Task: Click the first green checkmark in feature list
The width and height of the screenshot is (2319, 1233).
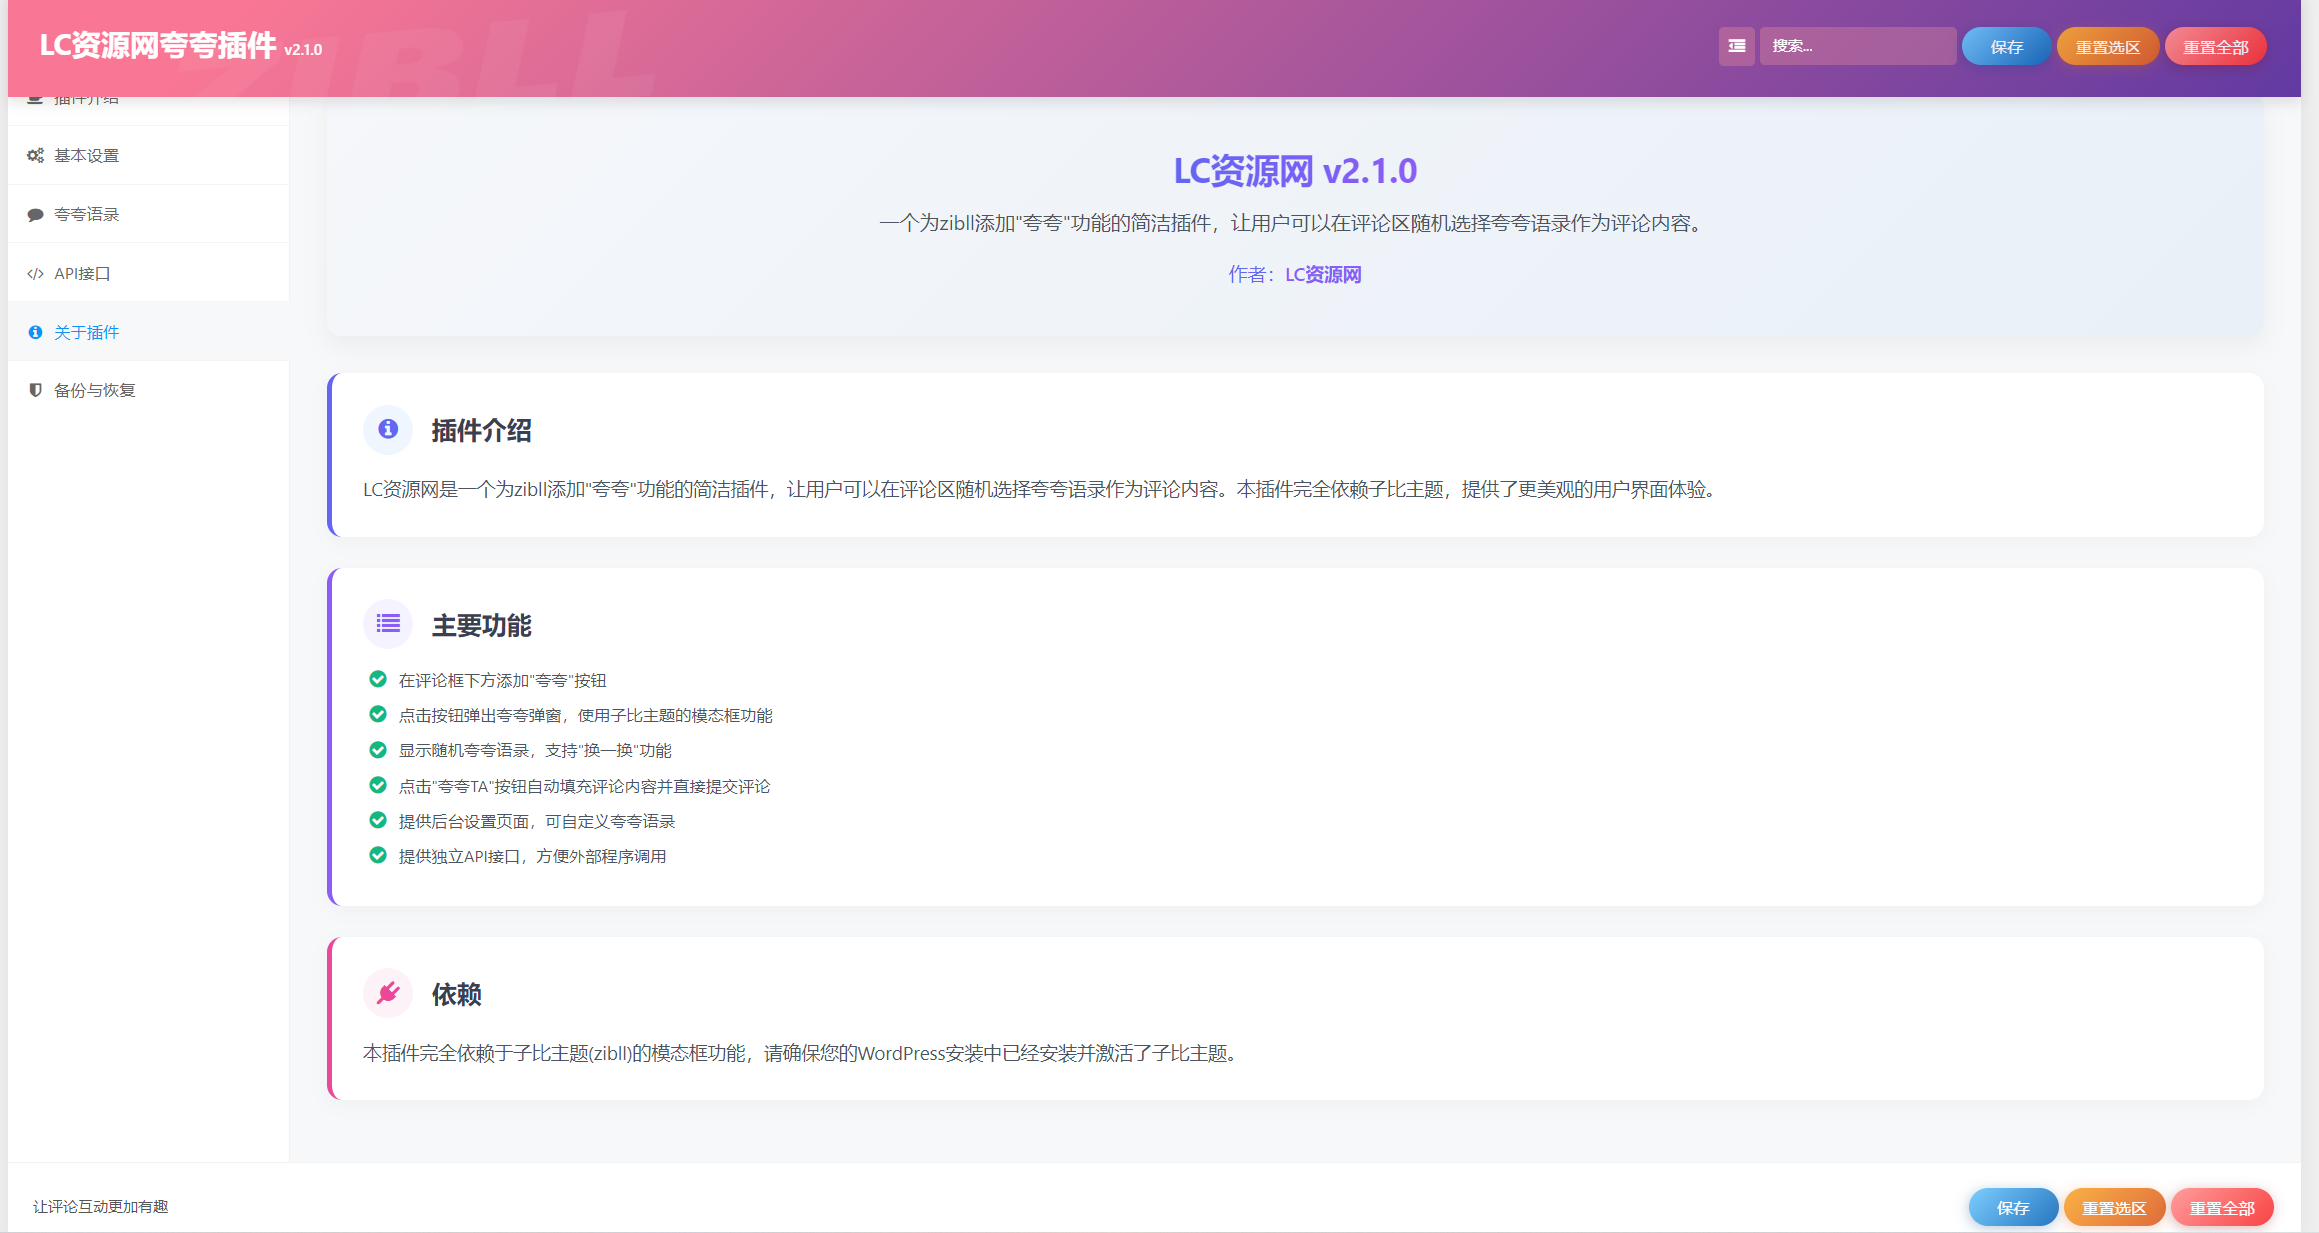Action: (x=378, y=679)
